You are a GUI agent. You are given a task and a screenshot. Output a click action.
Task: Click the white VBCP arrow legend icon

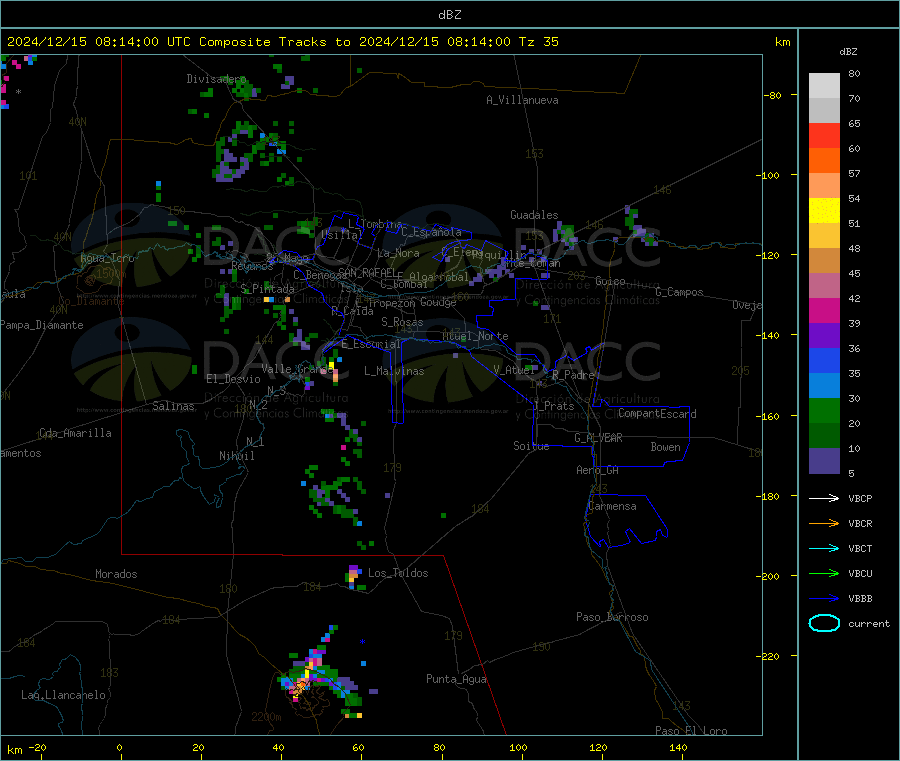tap(824, 498)
